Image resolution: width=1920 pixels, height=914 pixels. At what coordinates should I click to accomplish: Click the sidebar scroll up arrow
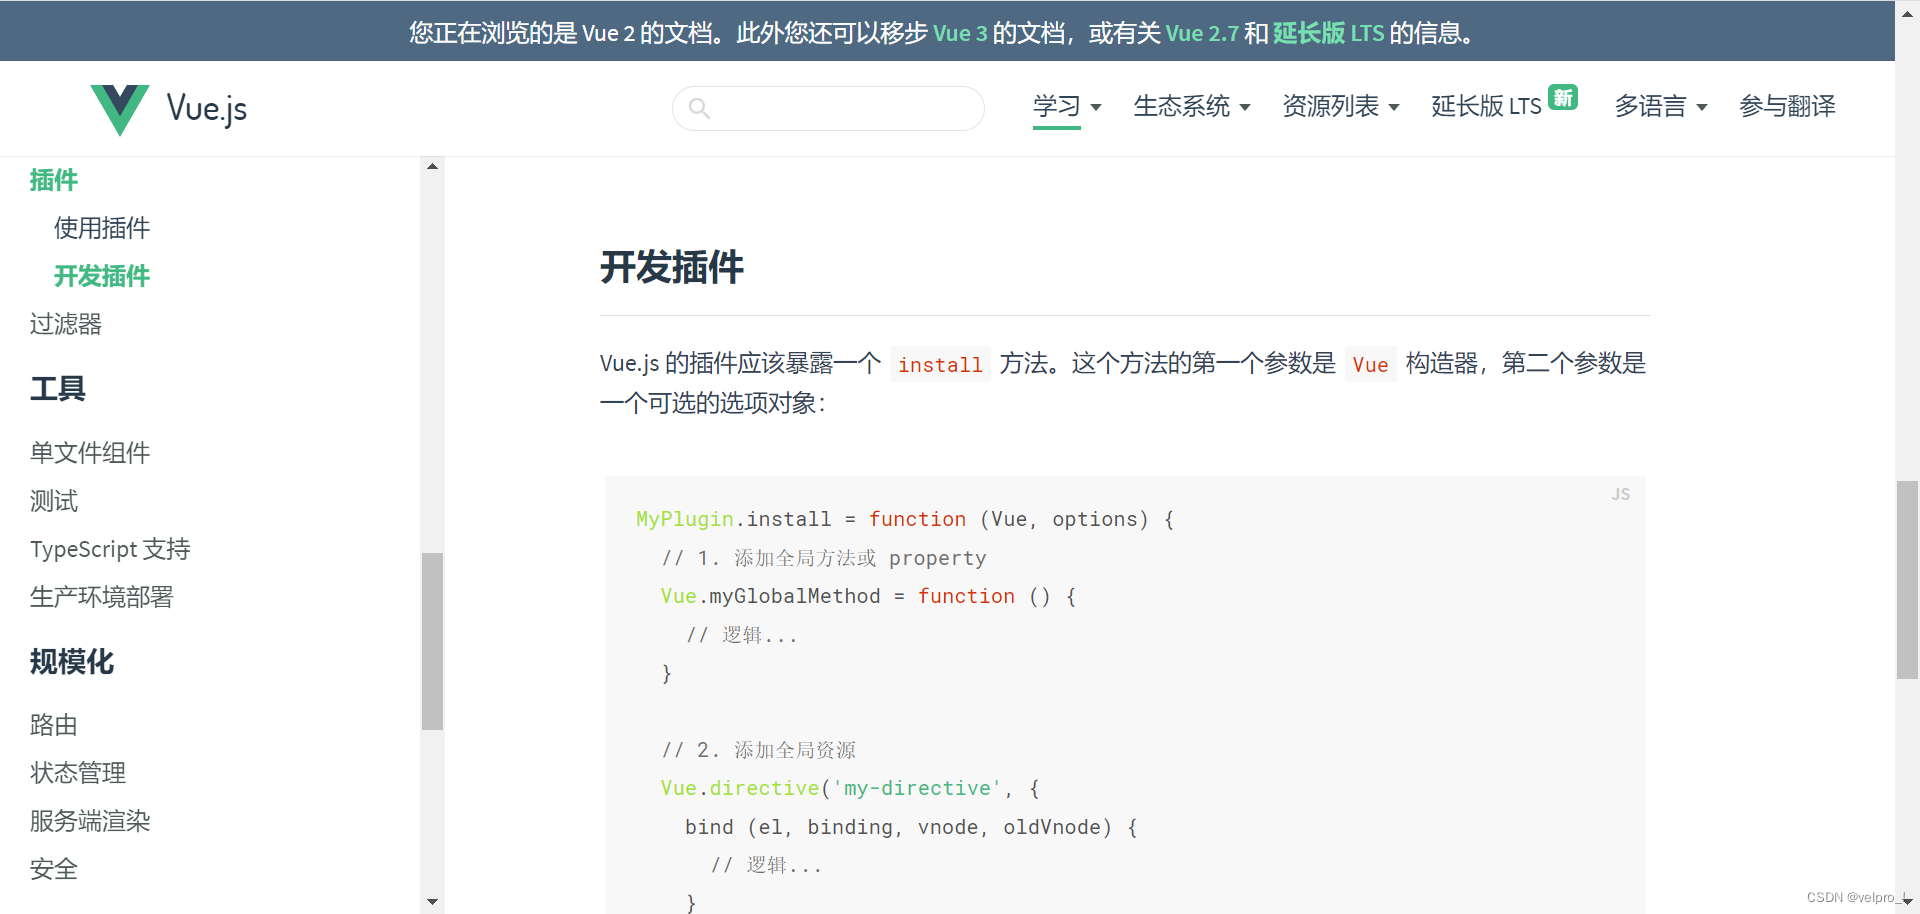(432, 166)
